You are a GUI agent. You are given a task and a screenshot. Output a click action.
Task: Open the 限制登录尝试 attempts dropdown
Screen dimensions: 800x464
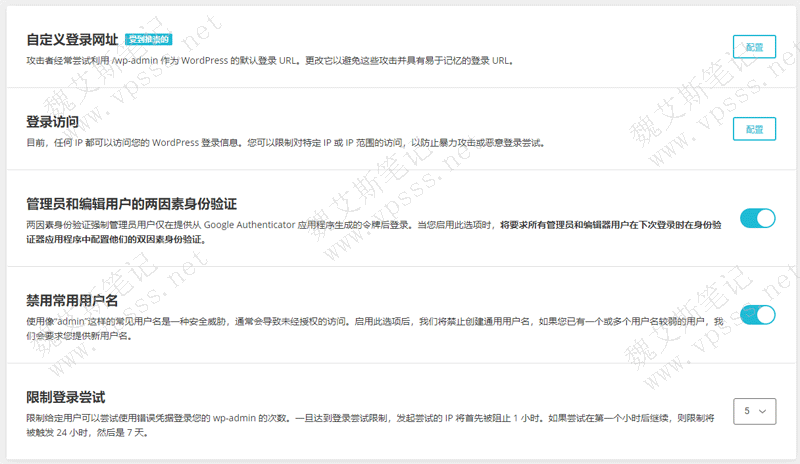tap(754, 411)
